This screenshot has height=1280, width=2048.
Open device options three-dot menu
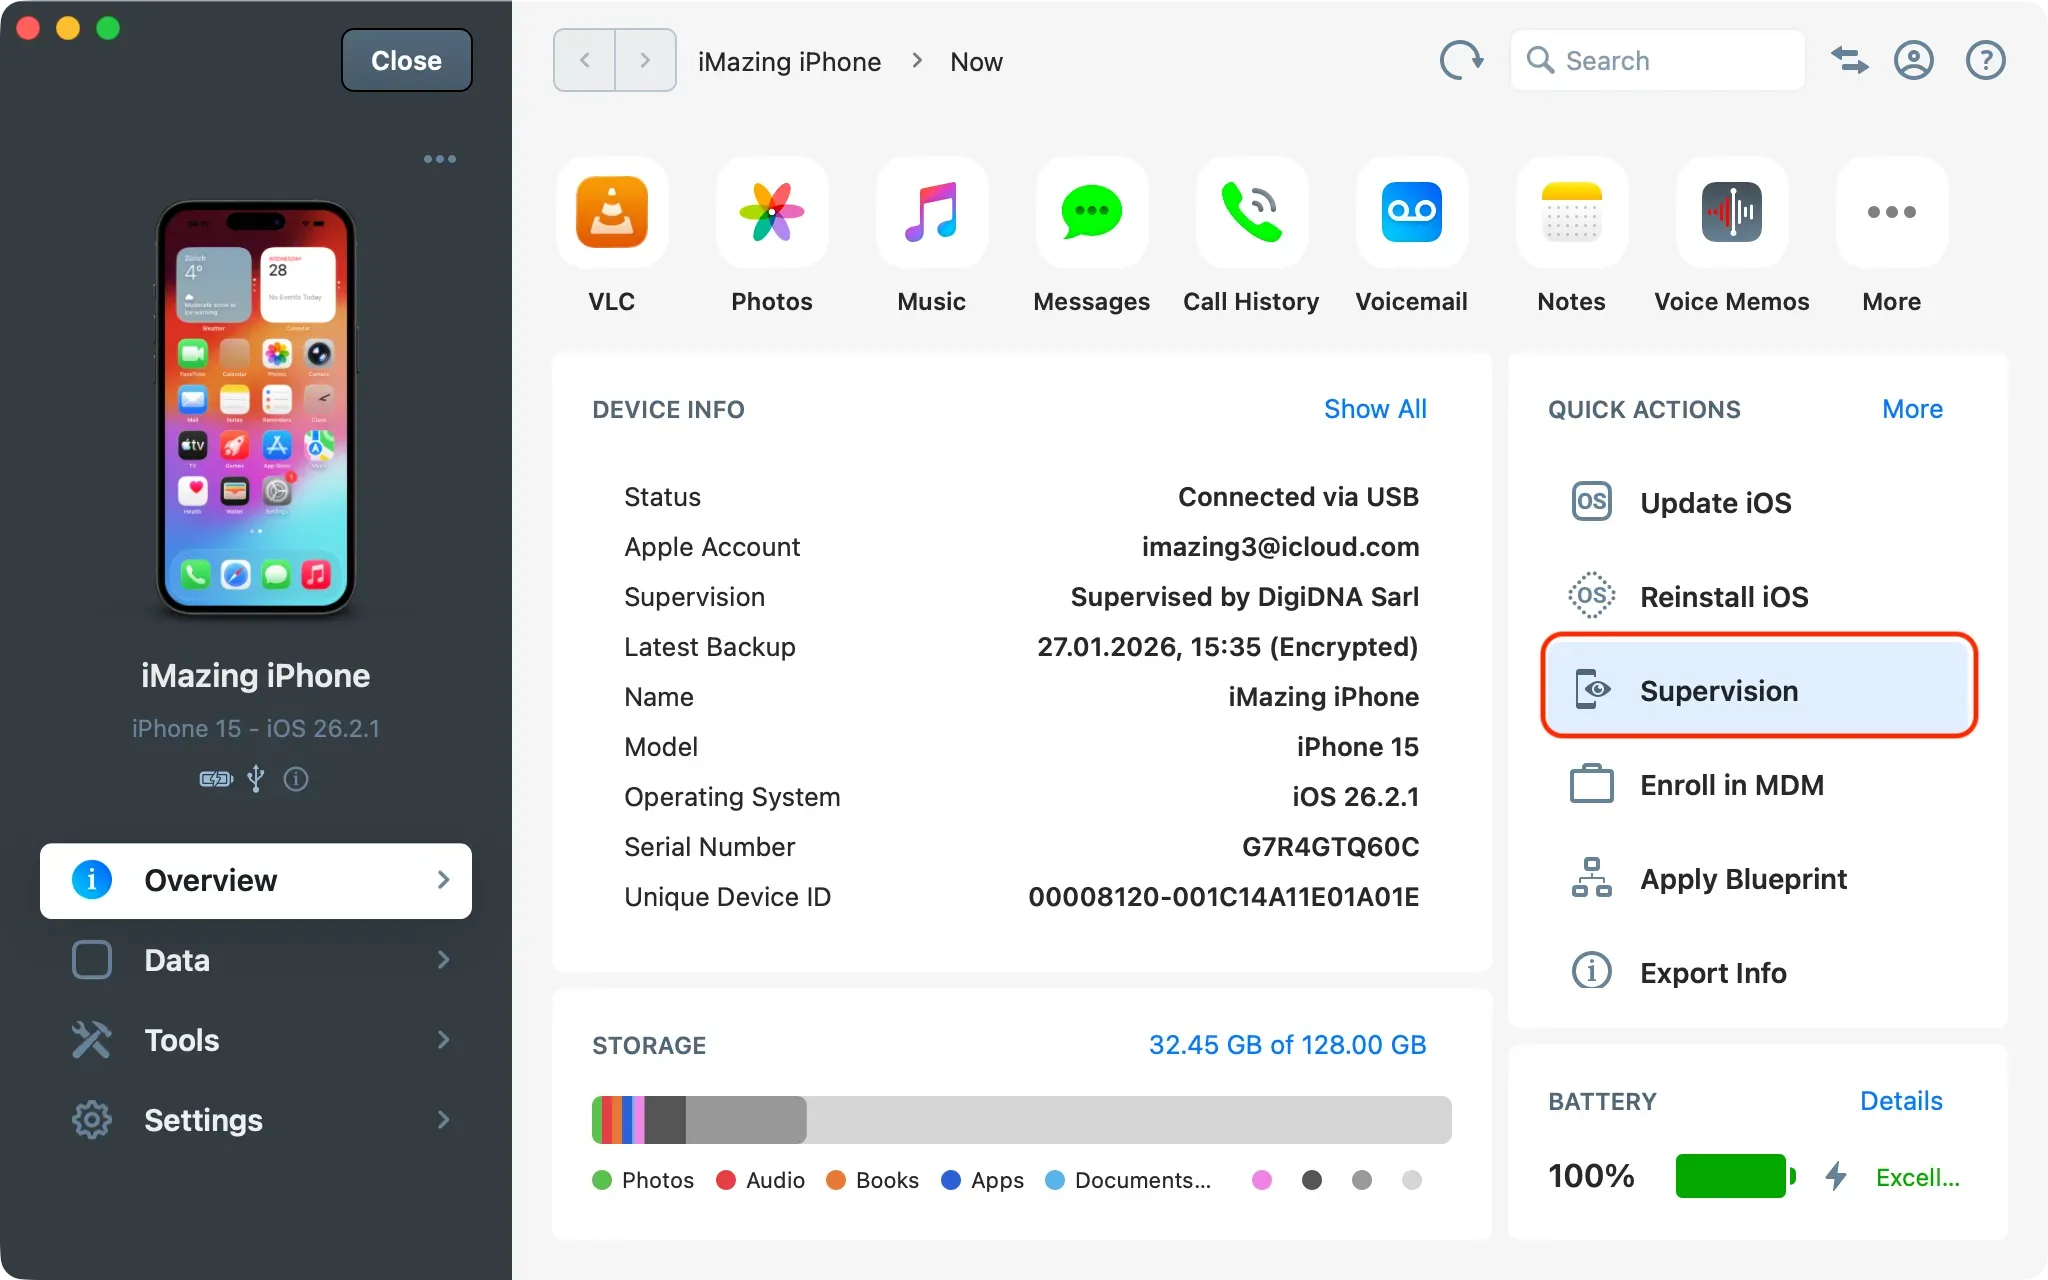[439, 159]
